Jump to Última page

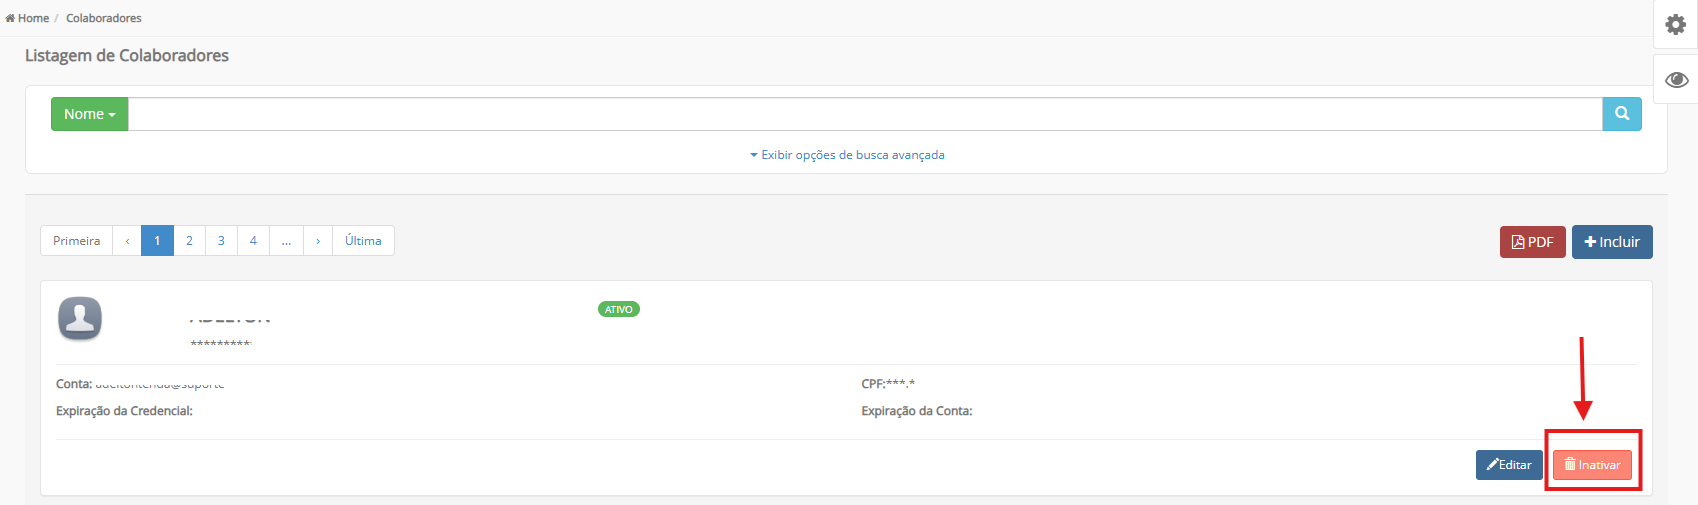pos(363,241)
